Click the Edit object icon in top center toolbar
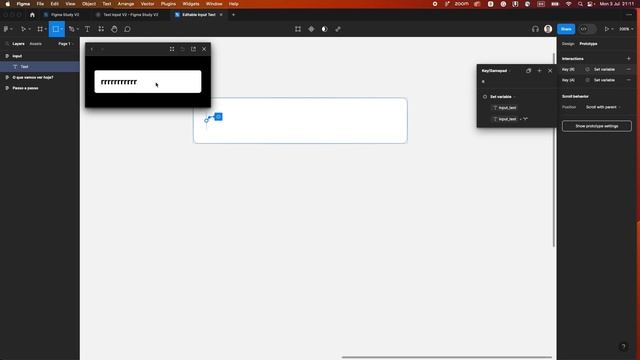Viewport: 640px width, 360px height. point(298,29)
